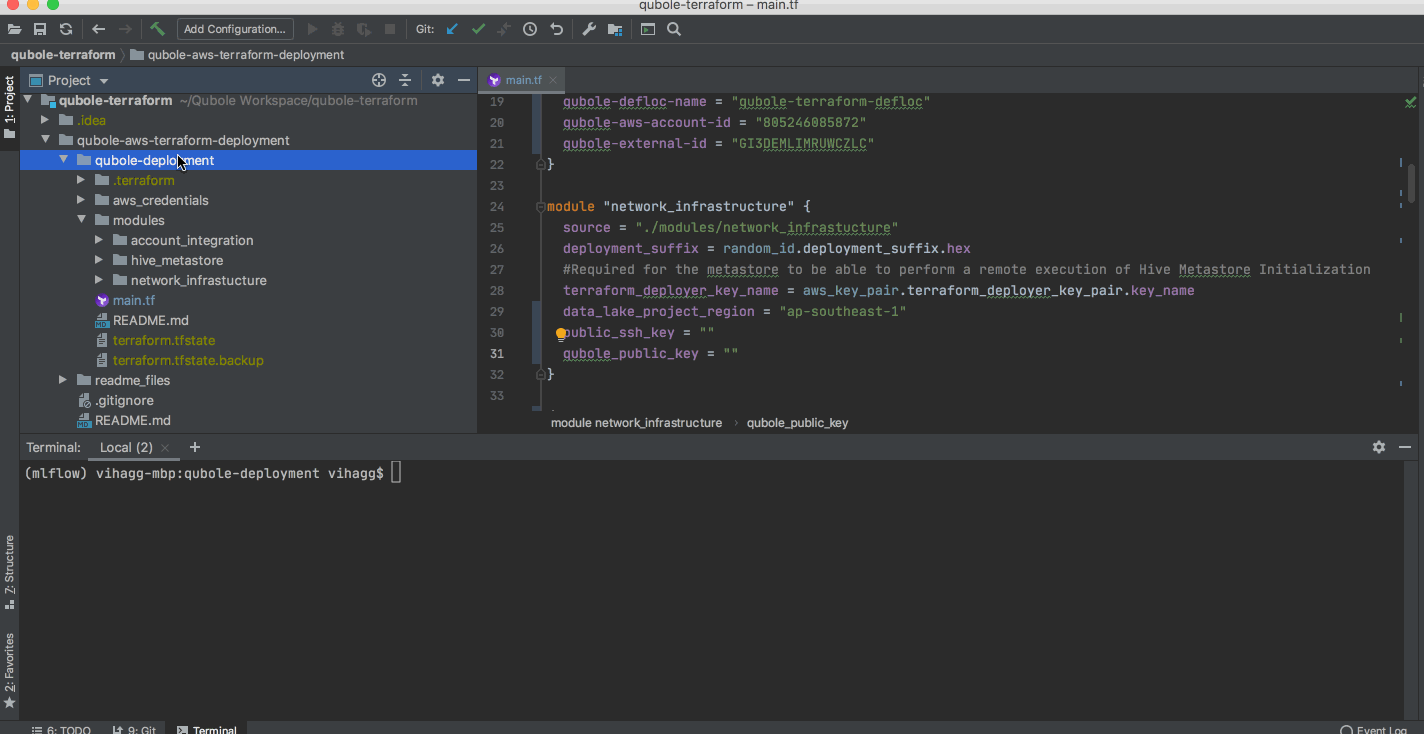This screenshot has width=1424, height=734.
Task: Navigate back with the left arrow
Action: [x=98, y=29]
